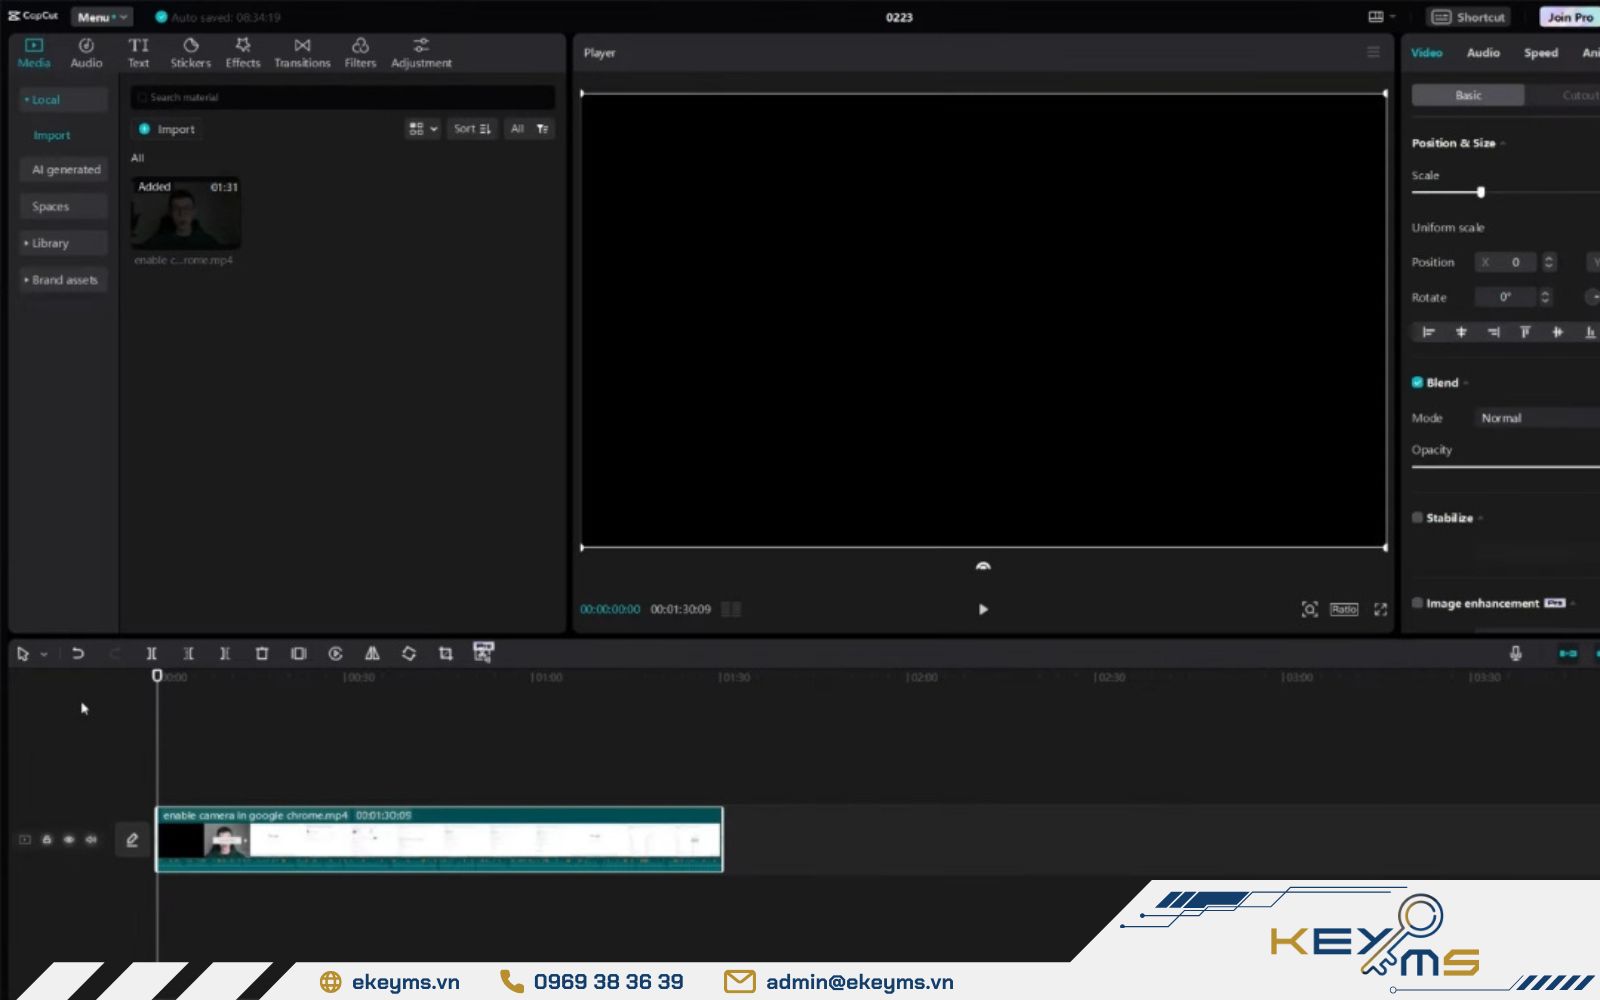Switch to the Speed tab
The image size is (1600, 1000).
pos(1540,53)
